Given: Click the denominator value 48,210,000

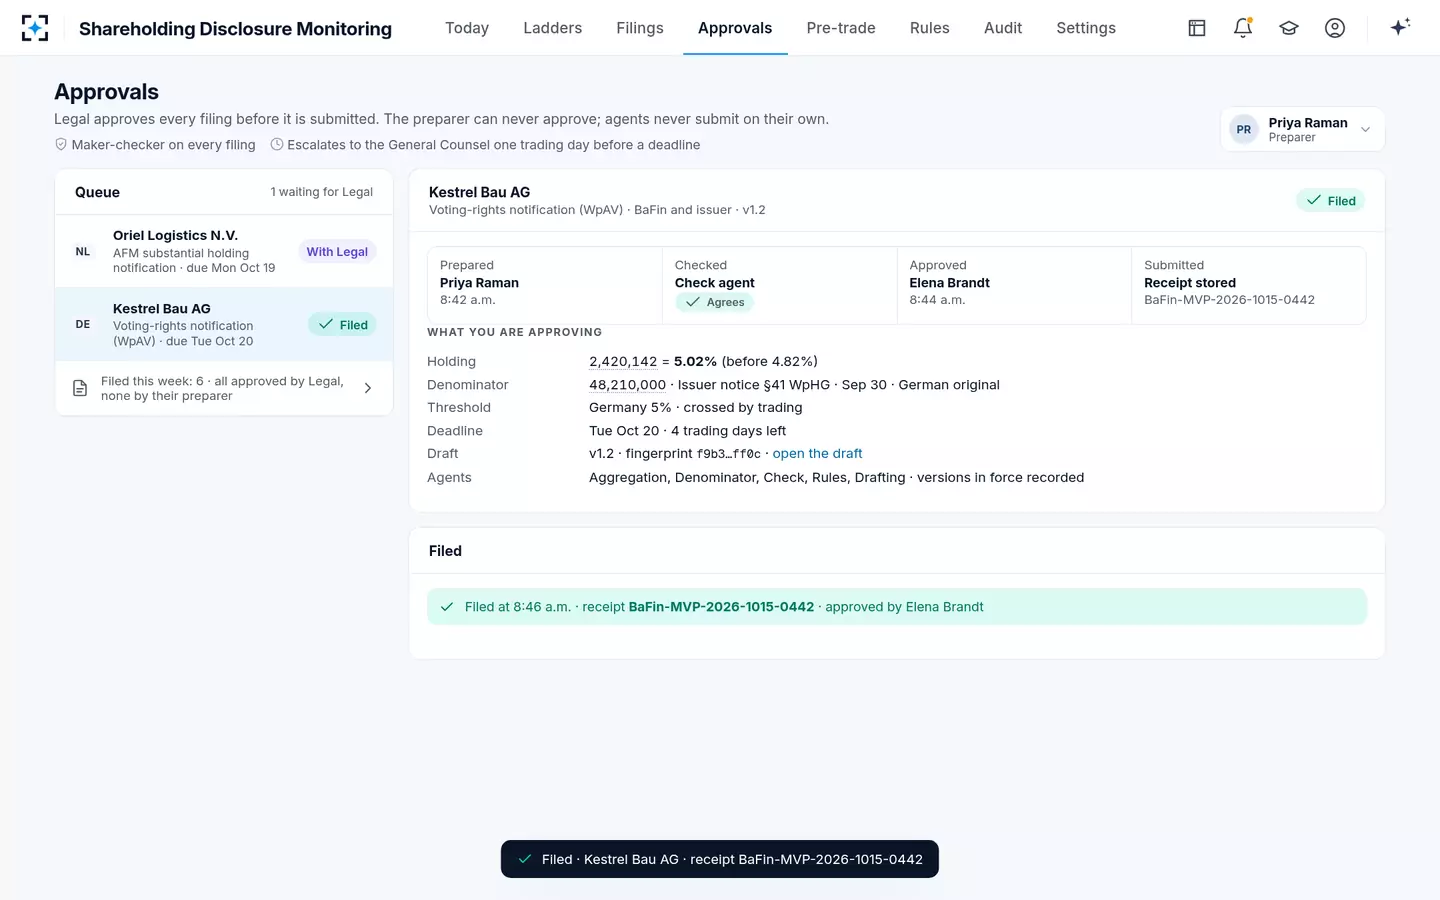Looking at the screenshot, I should pos(627,384).
